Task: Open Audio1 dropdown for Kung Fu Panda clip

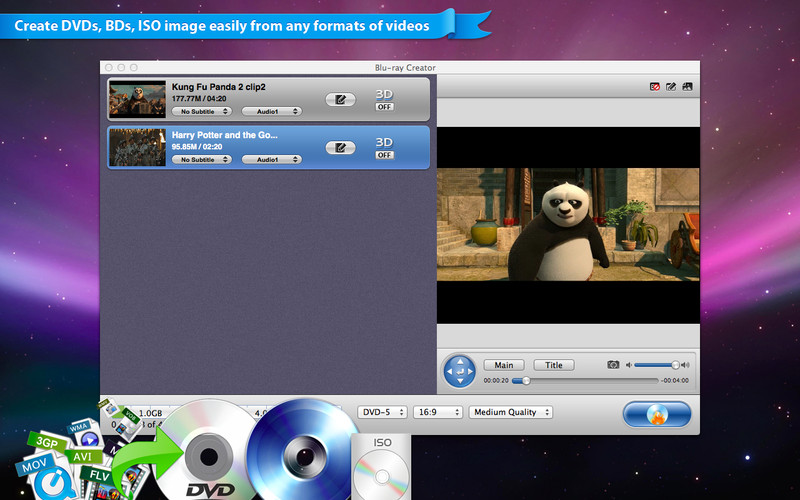Action: 271,111
